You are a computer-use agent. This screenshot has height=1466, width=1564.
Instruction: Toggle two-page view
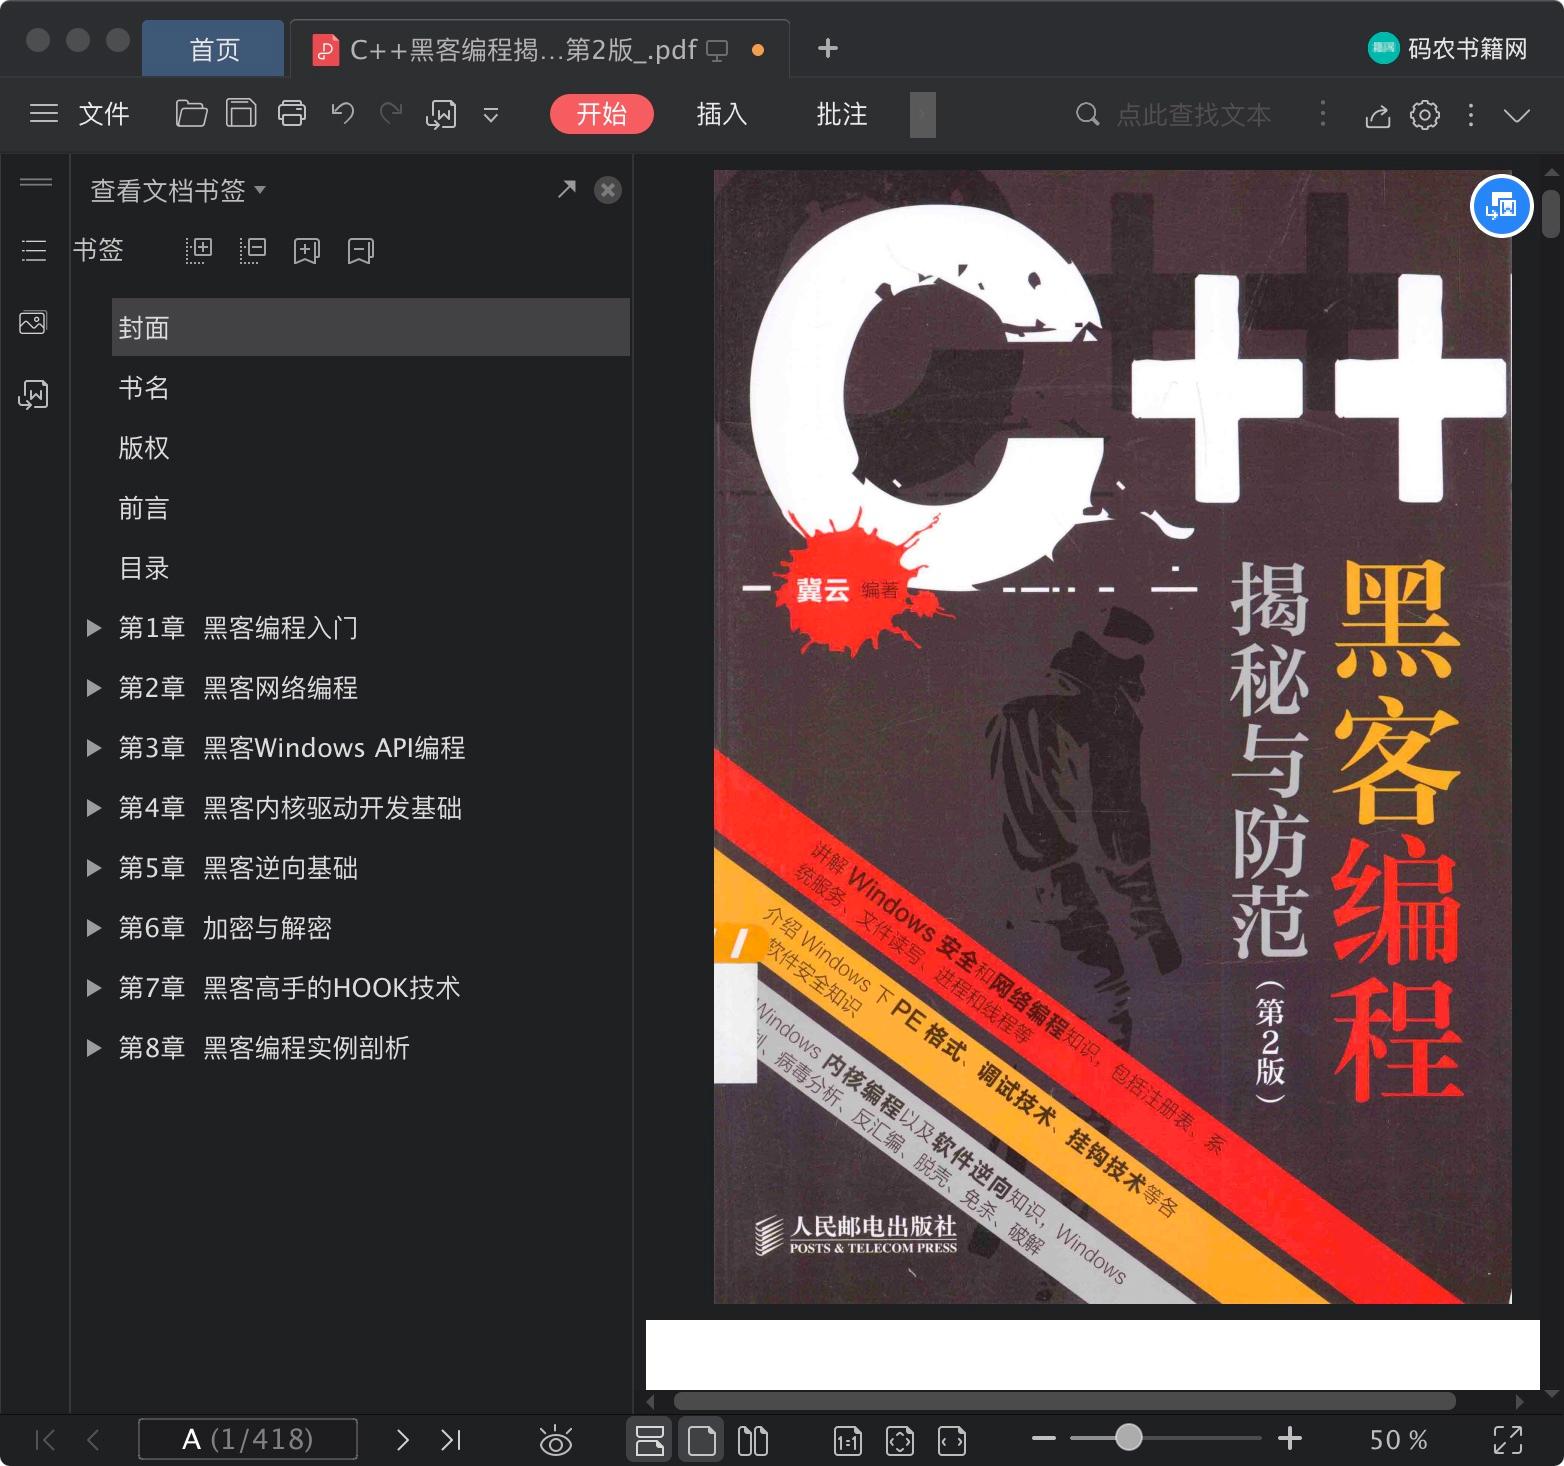[753, 1441]
